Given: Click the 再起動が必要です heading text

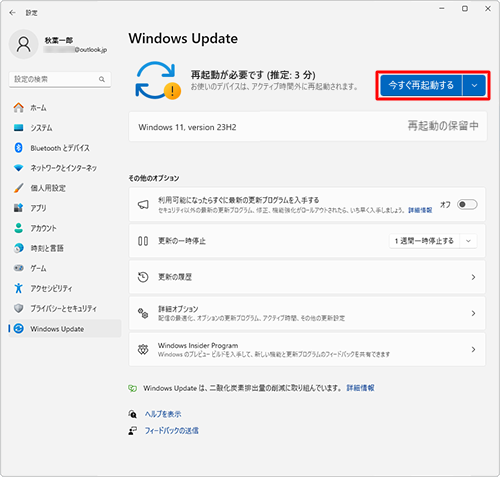Looking at the screenshot, I should pyautogui.click(x=253, y=75).
